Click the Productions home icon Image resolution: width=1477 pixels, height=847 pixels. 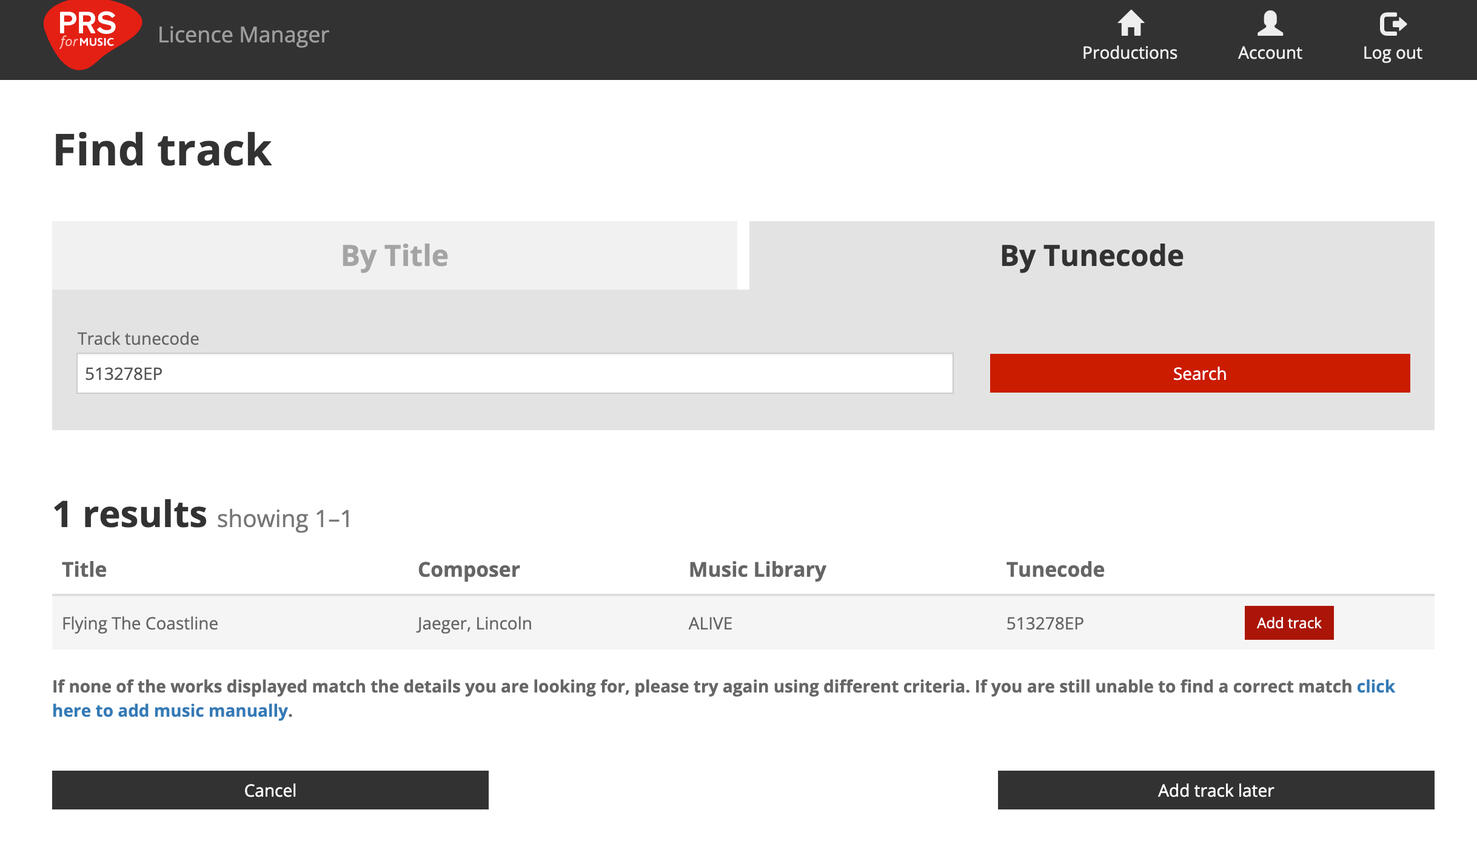click(x=1130, y=23)
